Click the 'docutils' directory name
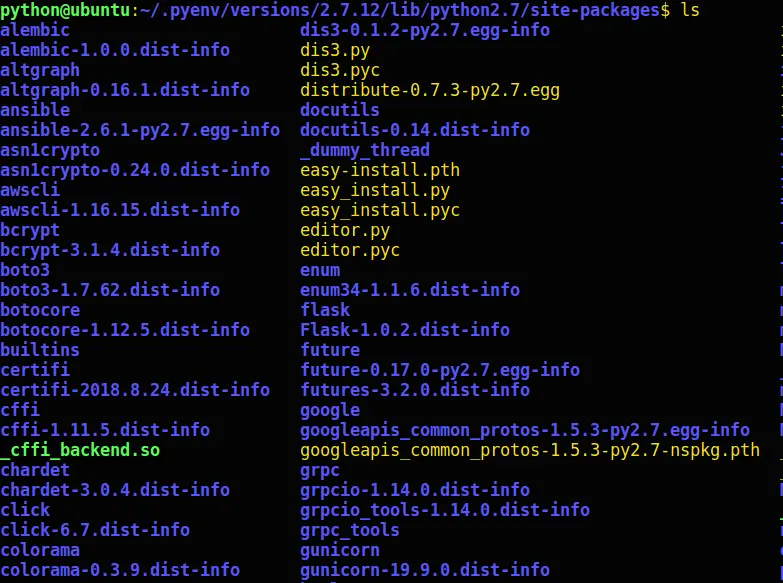The width and height of the screenshot is (783, 583). click(x=340, y=110)
